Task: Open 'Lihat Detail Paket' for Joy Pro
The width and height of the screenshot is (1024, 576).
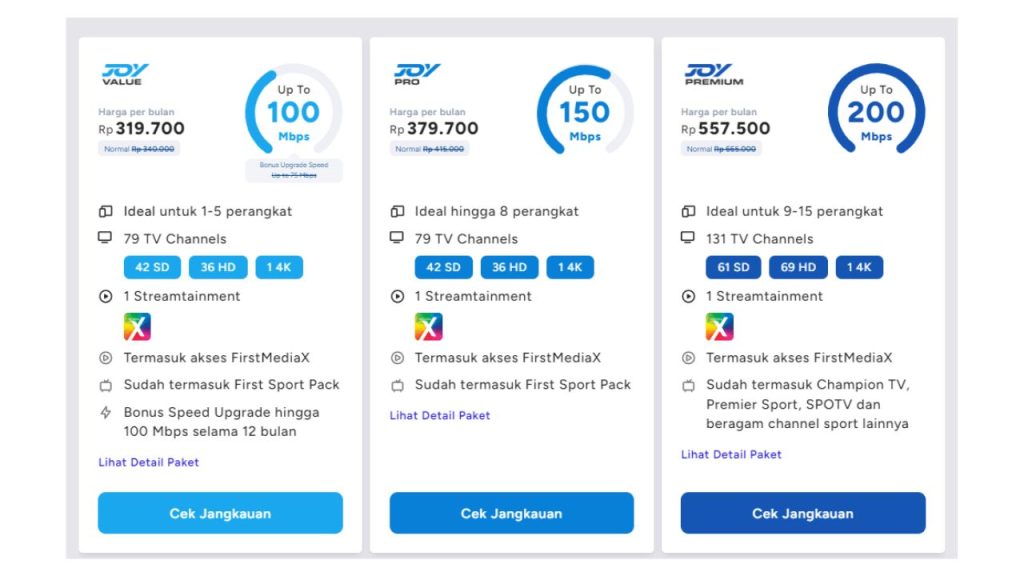Action: click(440, 415)
